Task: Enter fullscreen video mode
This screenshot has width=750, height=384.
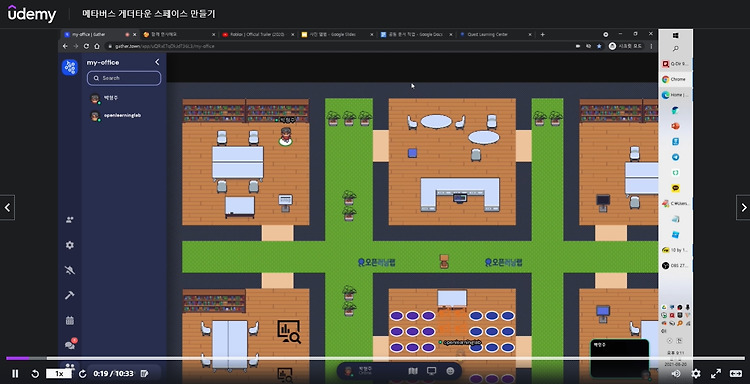Action: tap(716, 373)
